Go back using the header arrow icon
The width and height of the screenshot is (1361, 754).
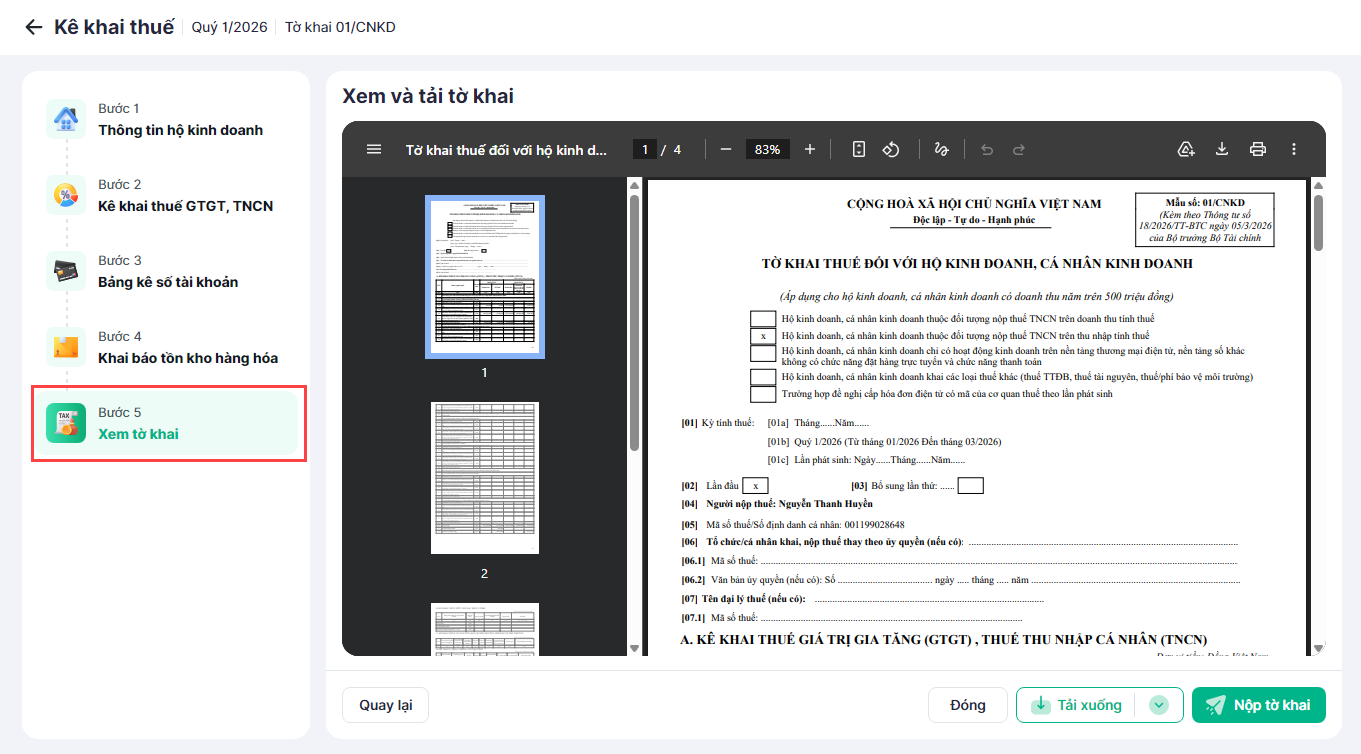[35, 27]
